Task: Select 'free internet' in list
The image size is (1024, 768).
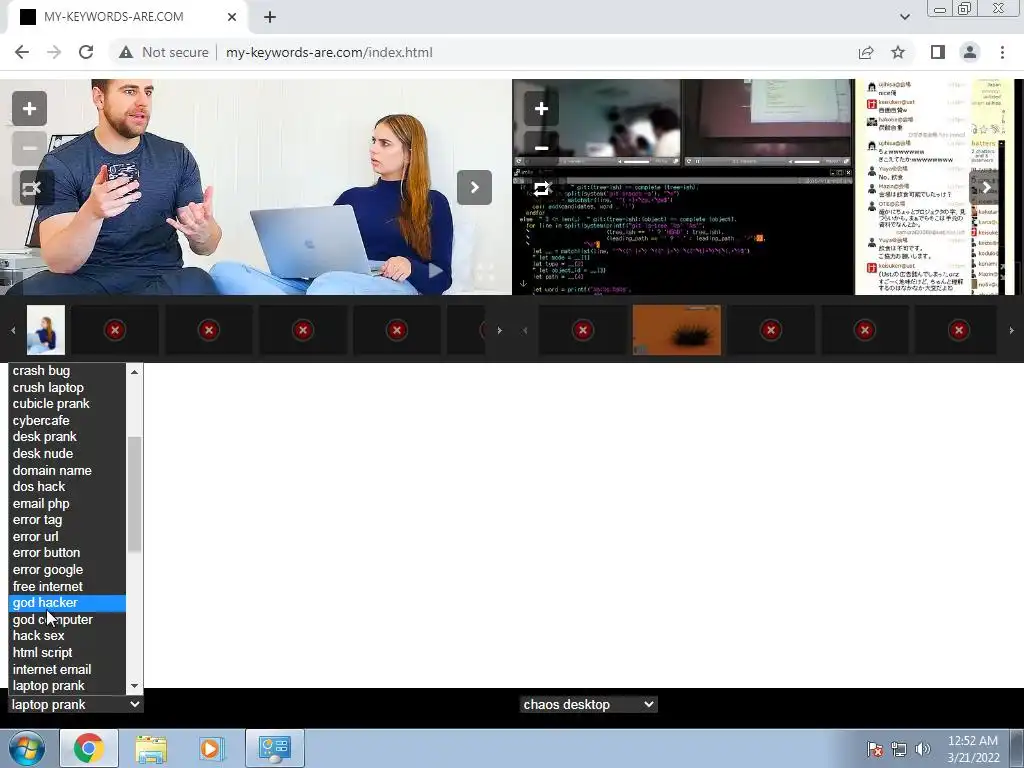Action: click(67, 586)
